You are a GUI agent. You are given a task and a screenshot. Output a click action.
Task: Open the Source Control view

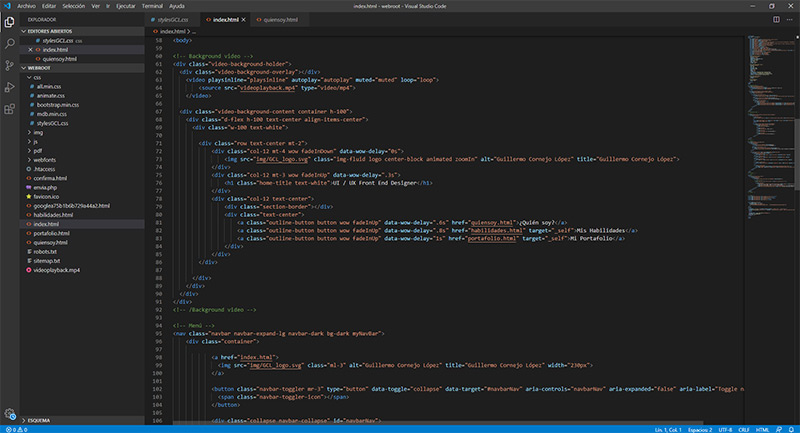(x=8, y=66)
